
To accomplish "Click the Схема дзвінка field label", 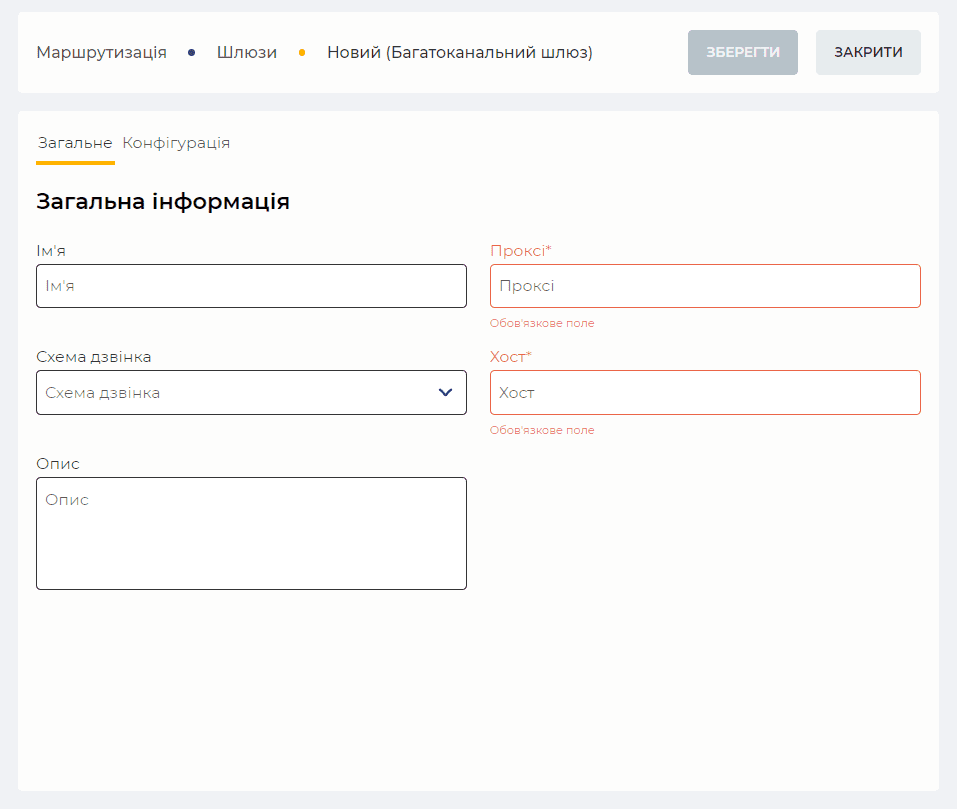I will point(93,357).
